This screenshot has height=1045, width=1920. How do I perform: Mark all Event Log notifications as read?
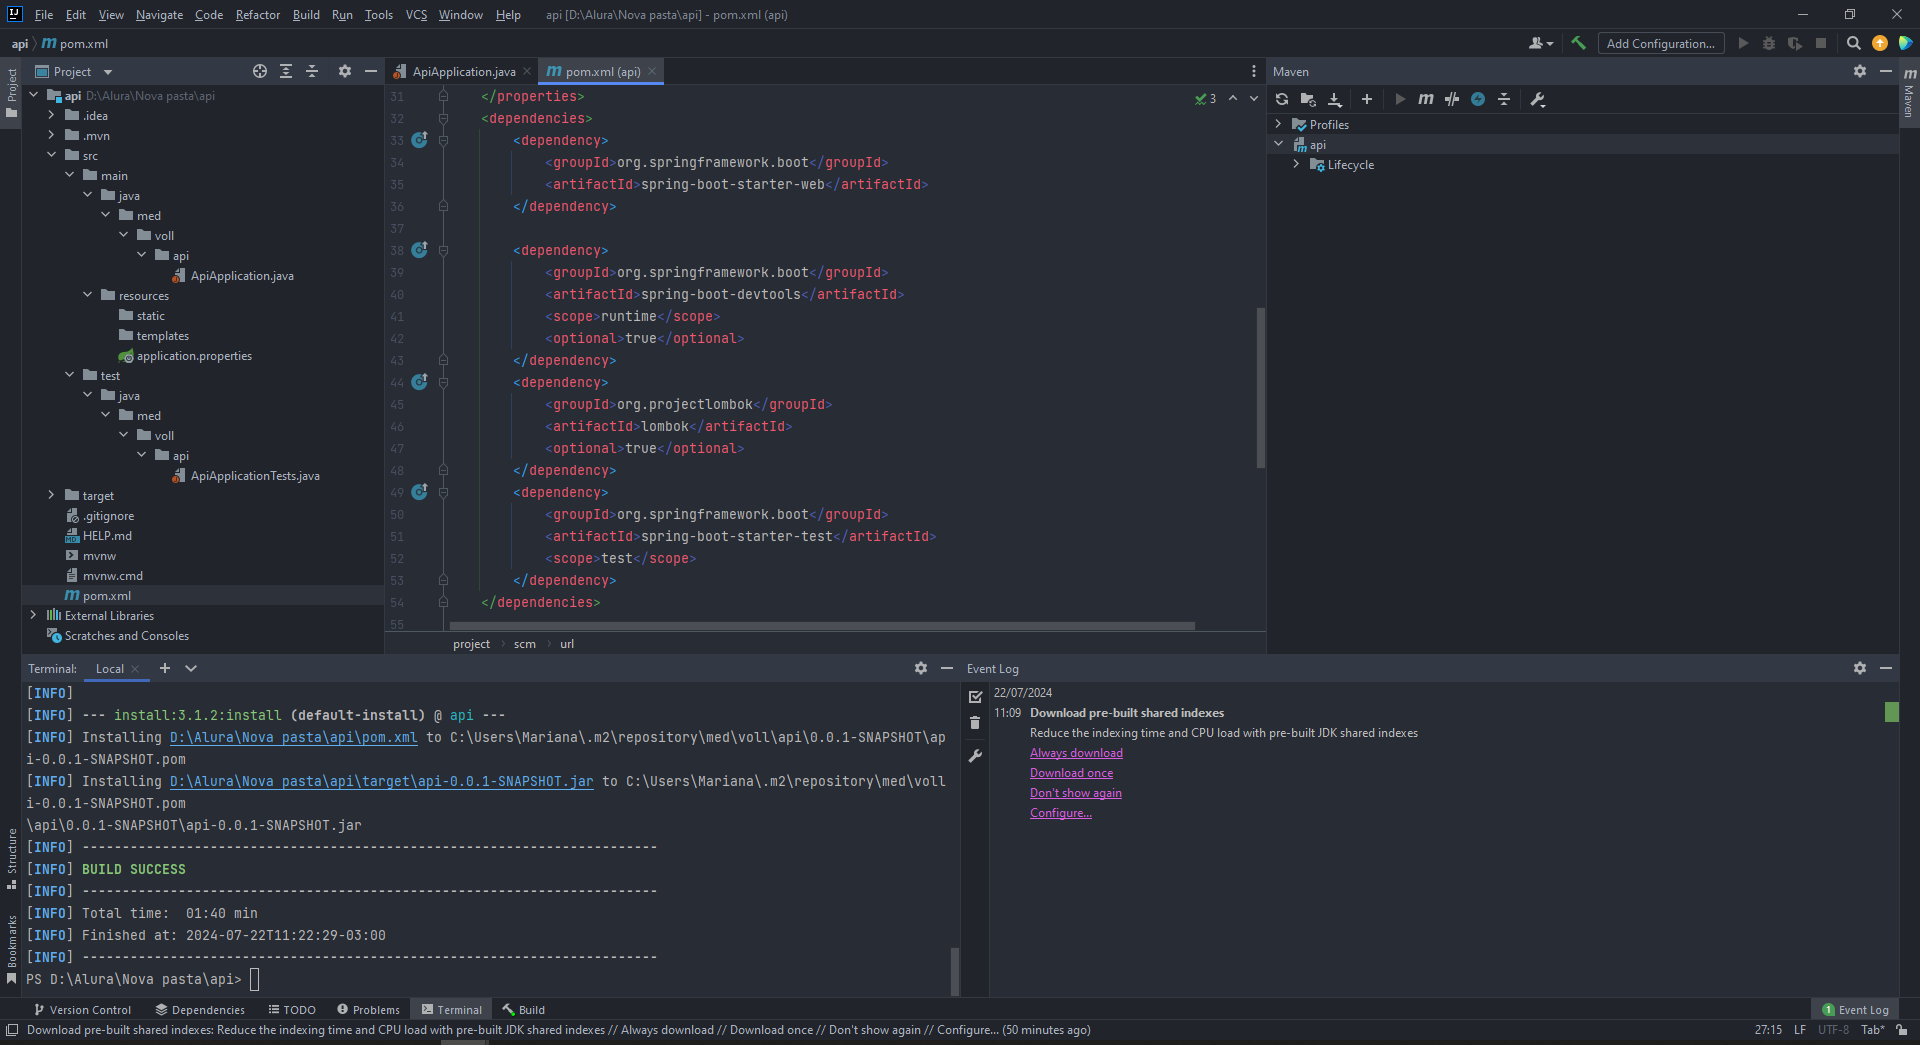click(976, 697)
